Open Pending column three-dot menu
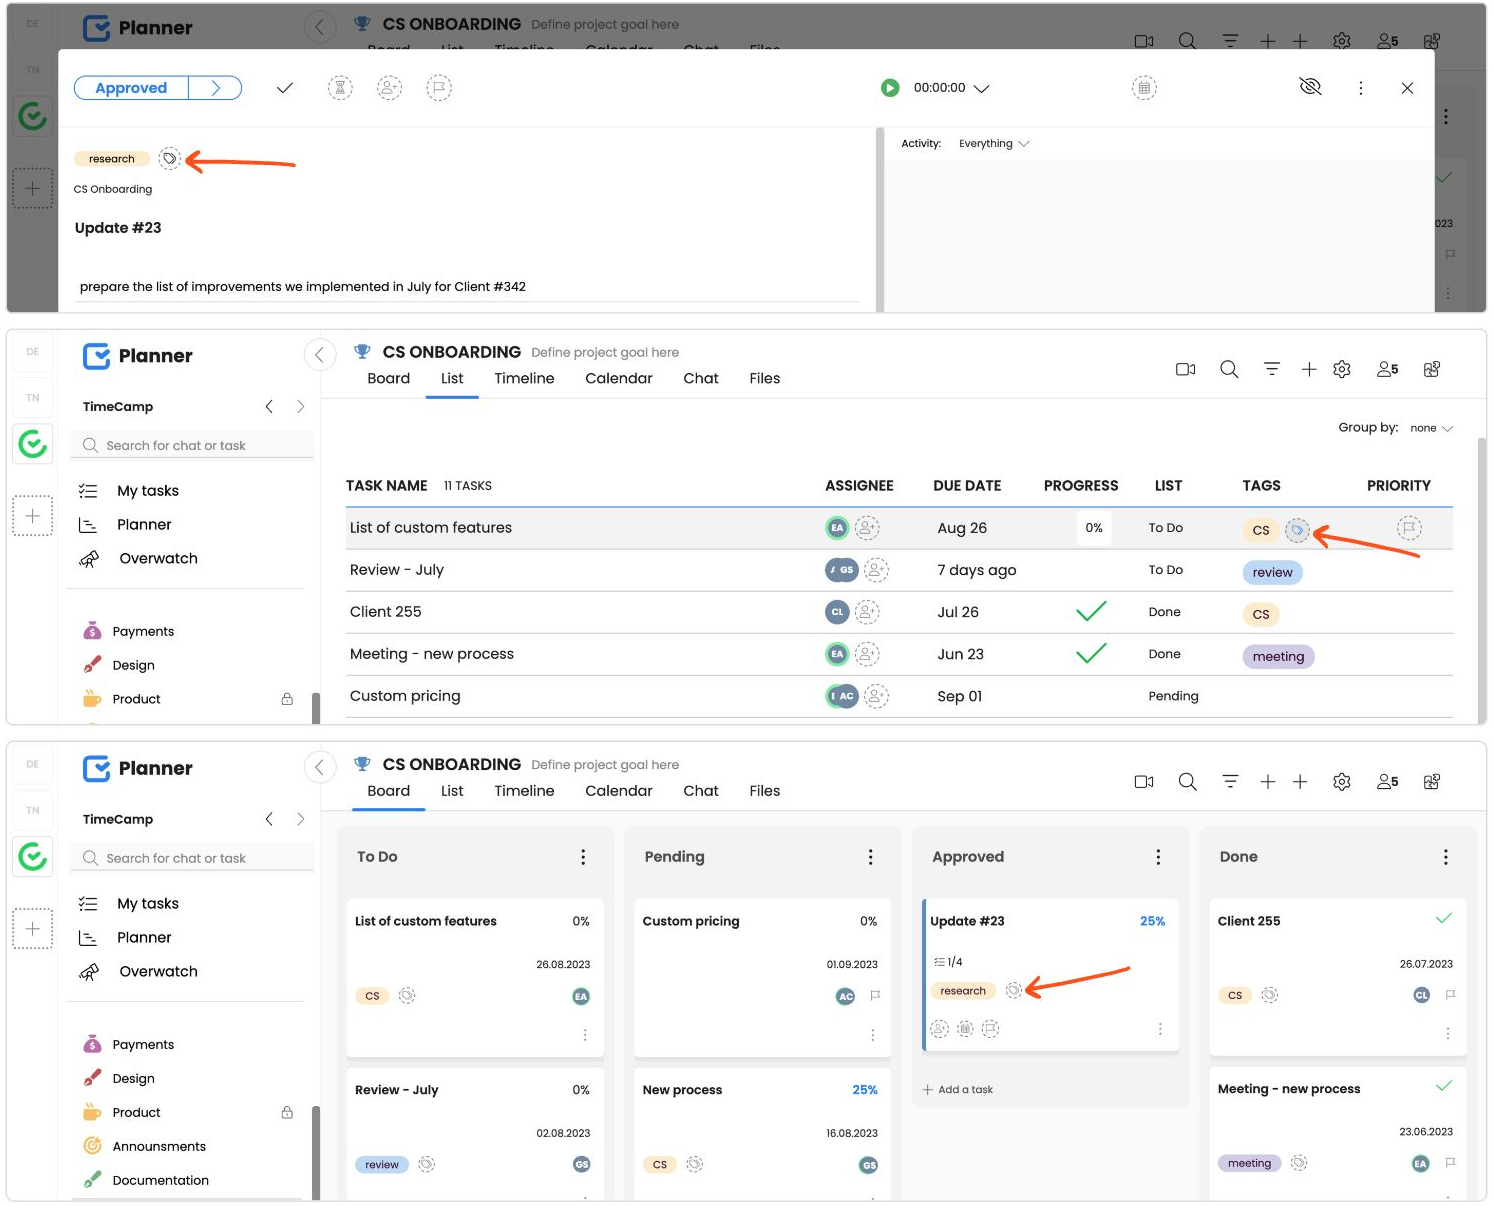 click(871, 857)
